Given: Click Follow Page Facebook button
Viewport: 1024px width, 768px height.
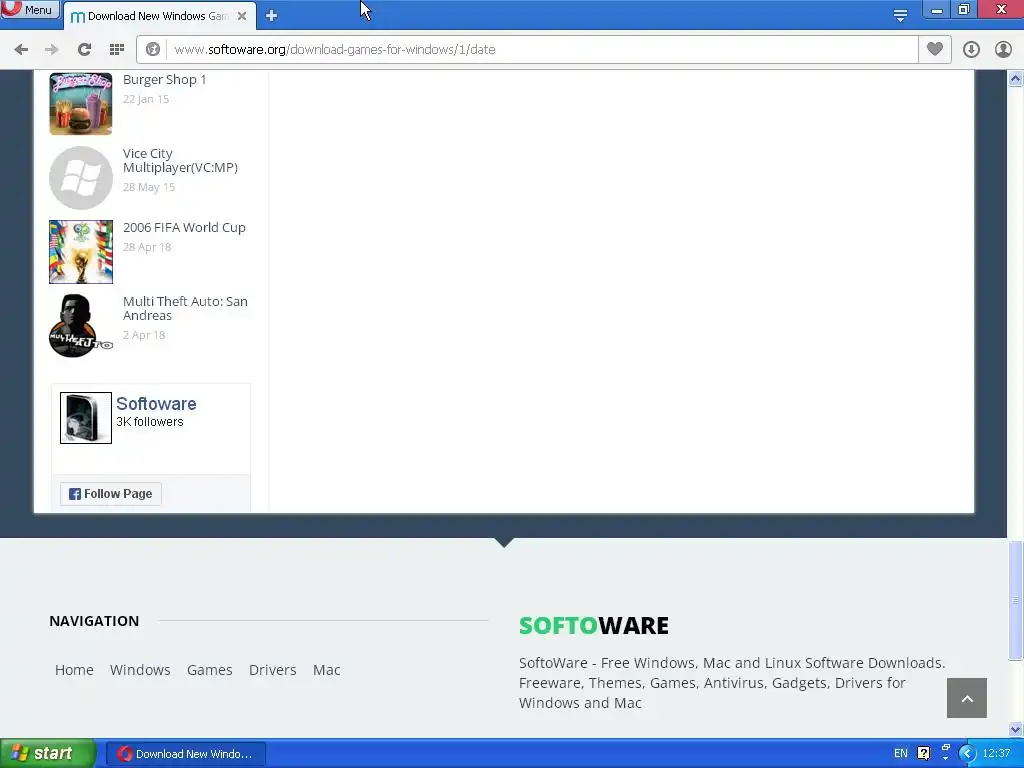Looking at the screenshot, I should pyautogui.click(x=110, y=494).
